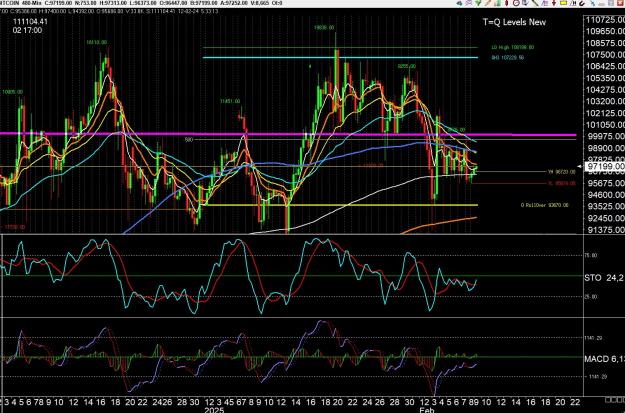Click the "LD High" green level label

[x=512, y=47]
